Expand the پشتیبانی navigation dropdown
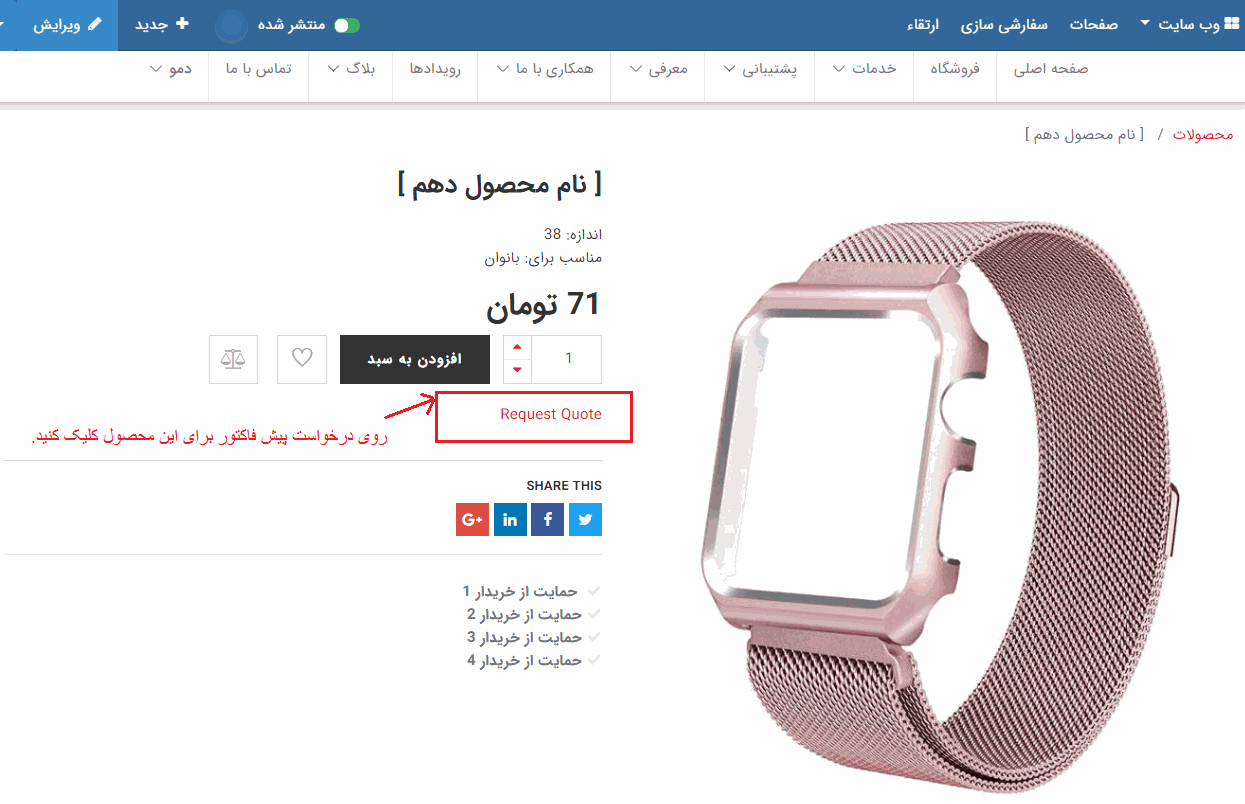This screenshot has width=1245, height=804. point(759,69)
